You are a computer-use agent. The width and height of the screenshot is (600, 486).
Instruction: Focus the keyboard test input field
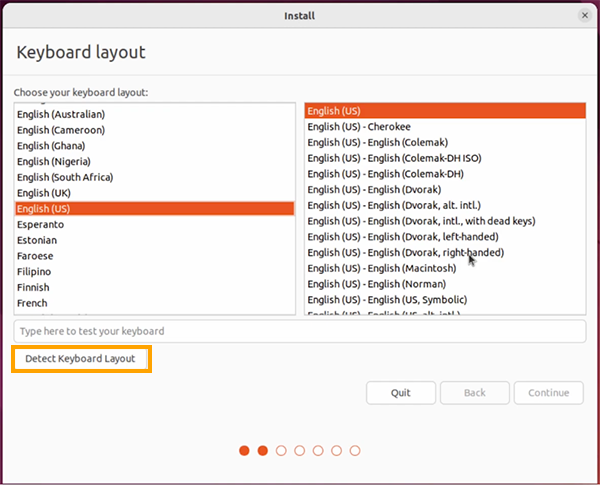(x=300, y=331)
